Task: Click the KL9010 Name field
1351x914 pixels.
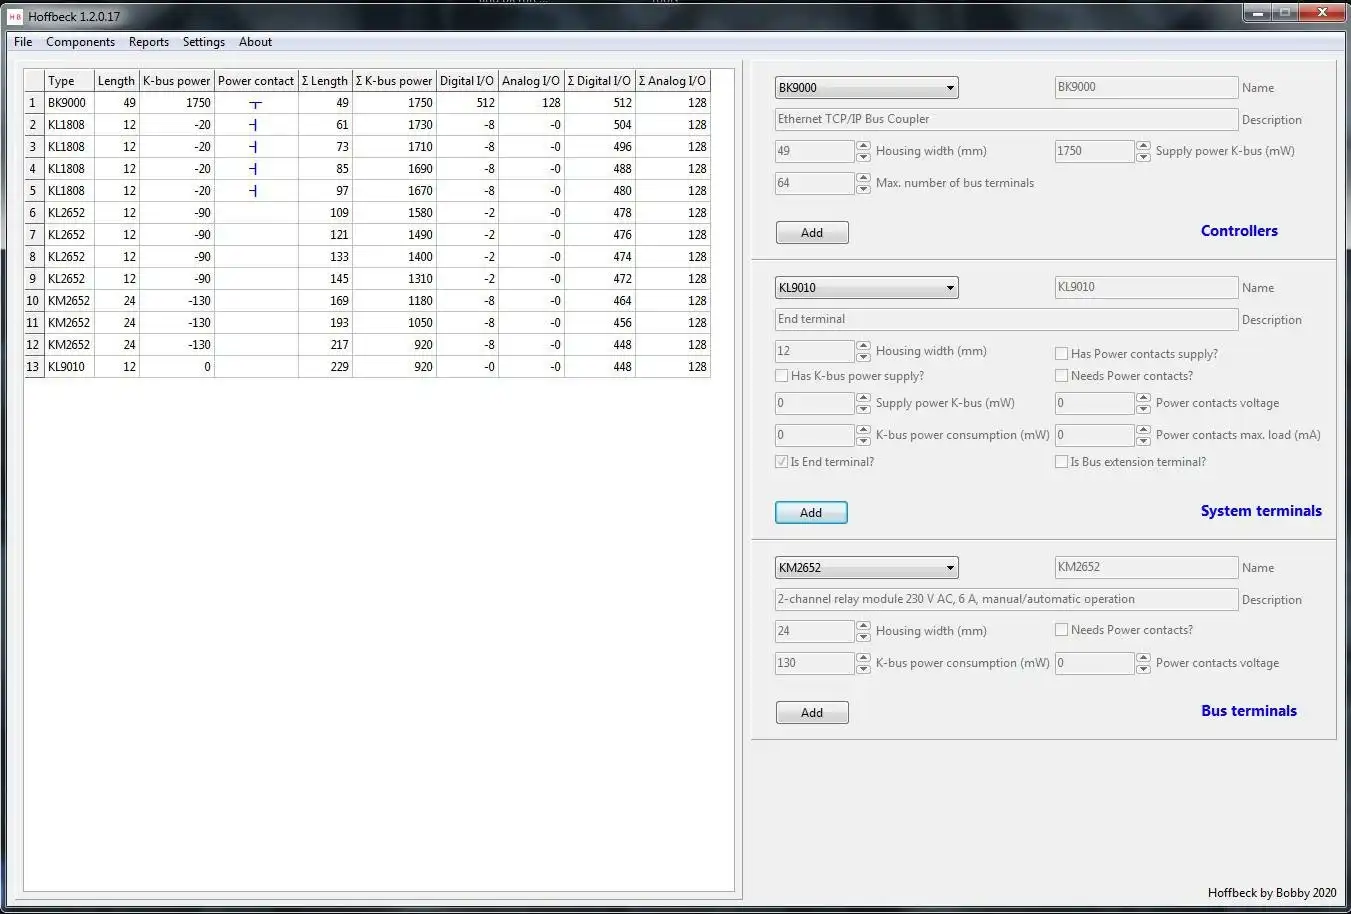Action: click(1146, 287)
